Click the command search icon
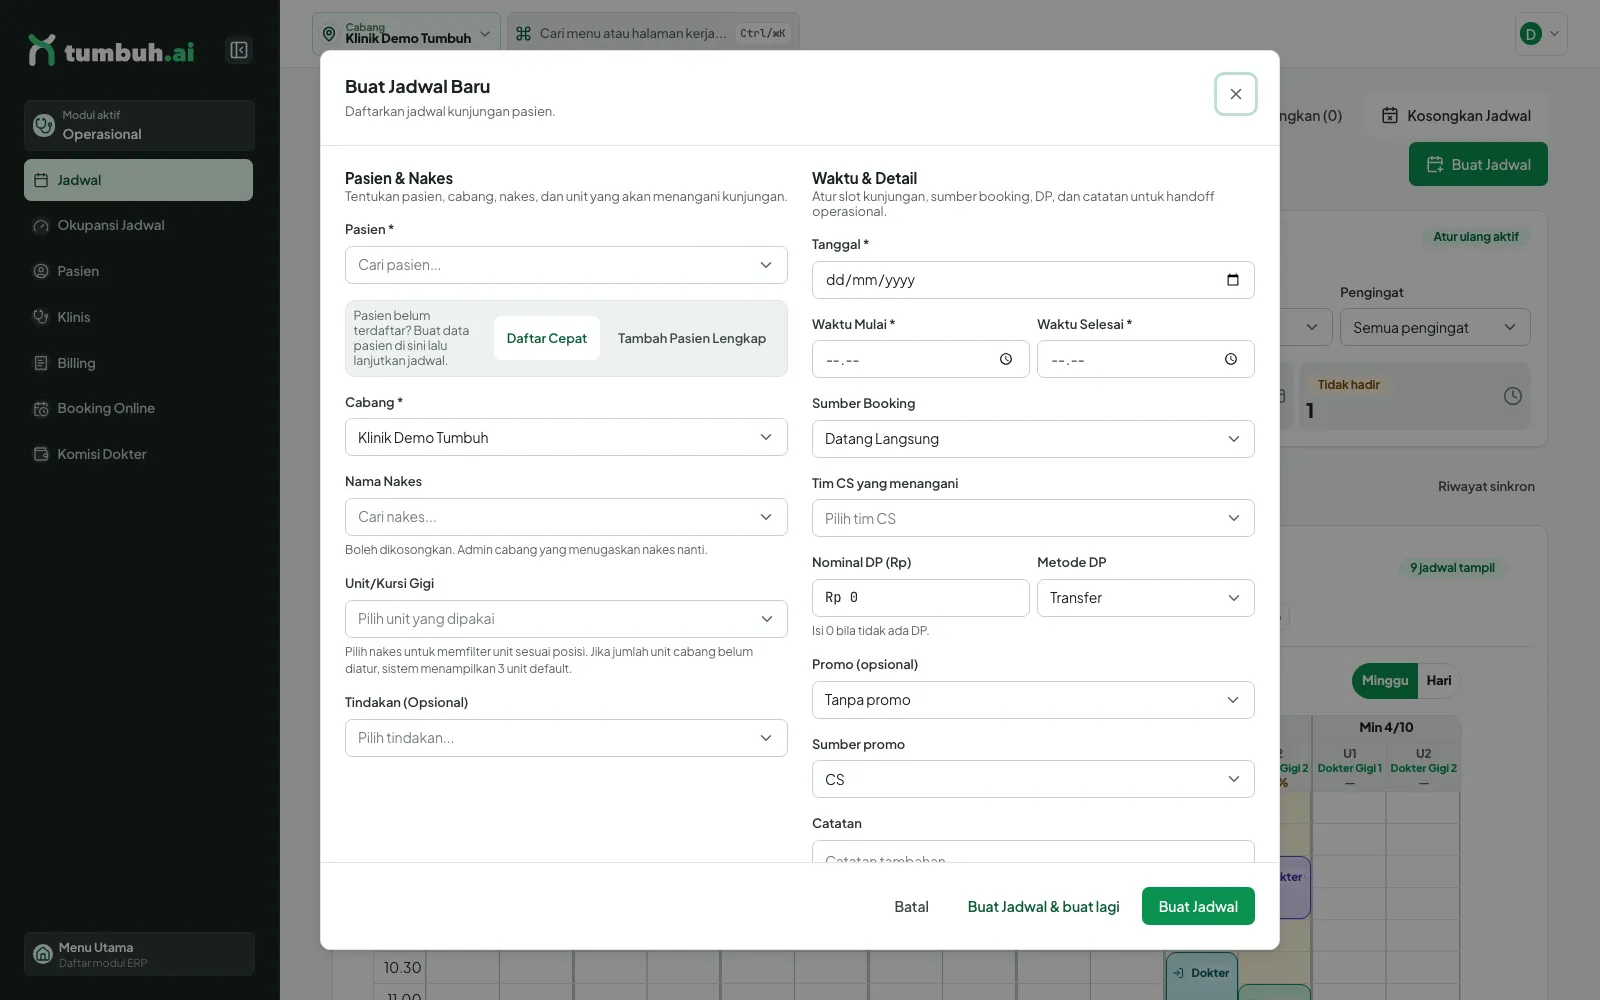 [523, 33]
